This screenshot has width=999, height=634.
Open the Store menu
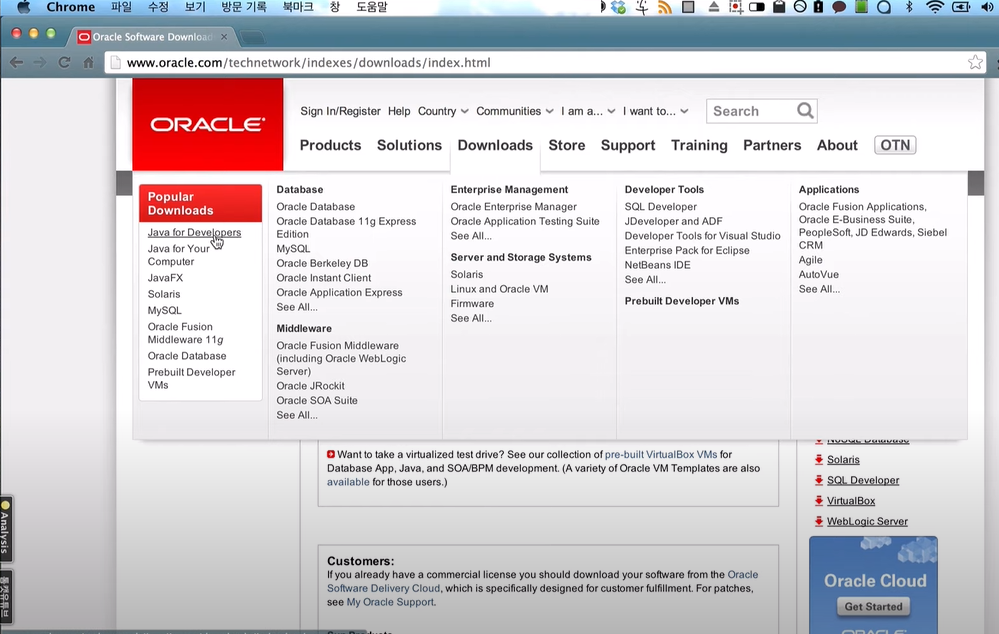pyautogui.click(x=566, y=145)
